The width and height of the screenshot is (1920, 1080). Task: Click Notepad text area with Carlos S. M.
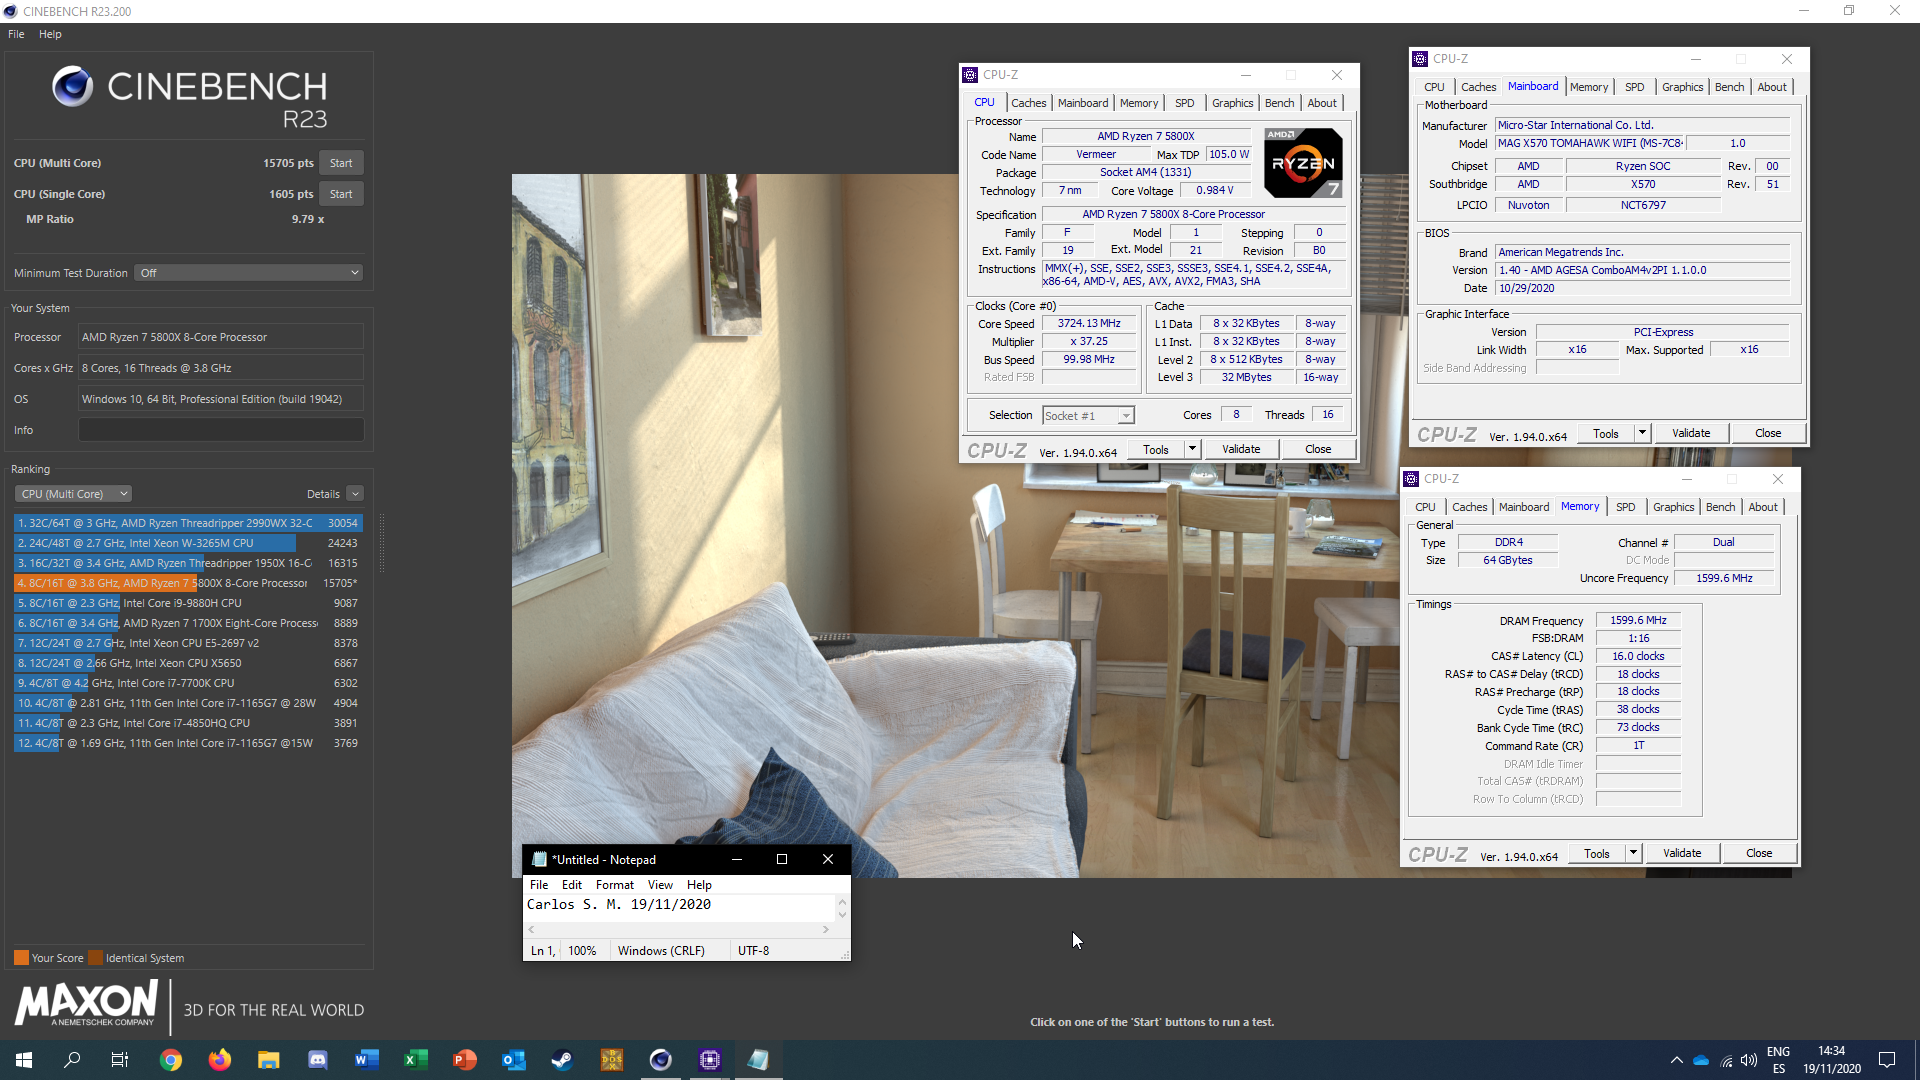coord(680,905)
